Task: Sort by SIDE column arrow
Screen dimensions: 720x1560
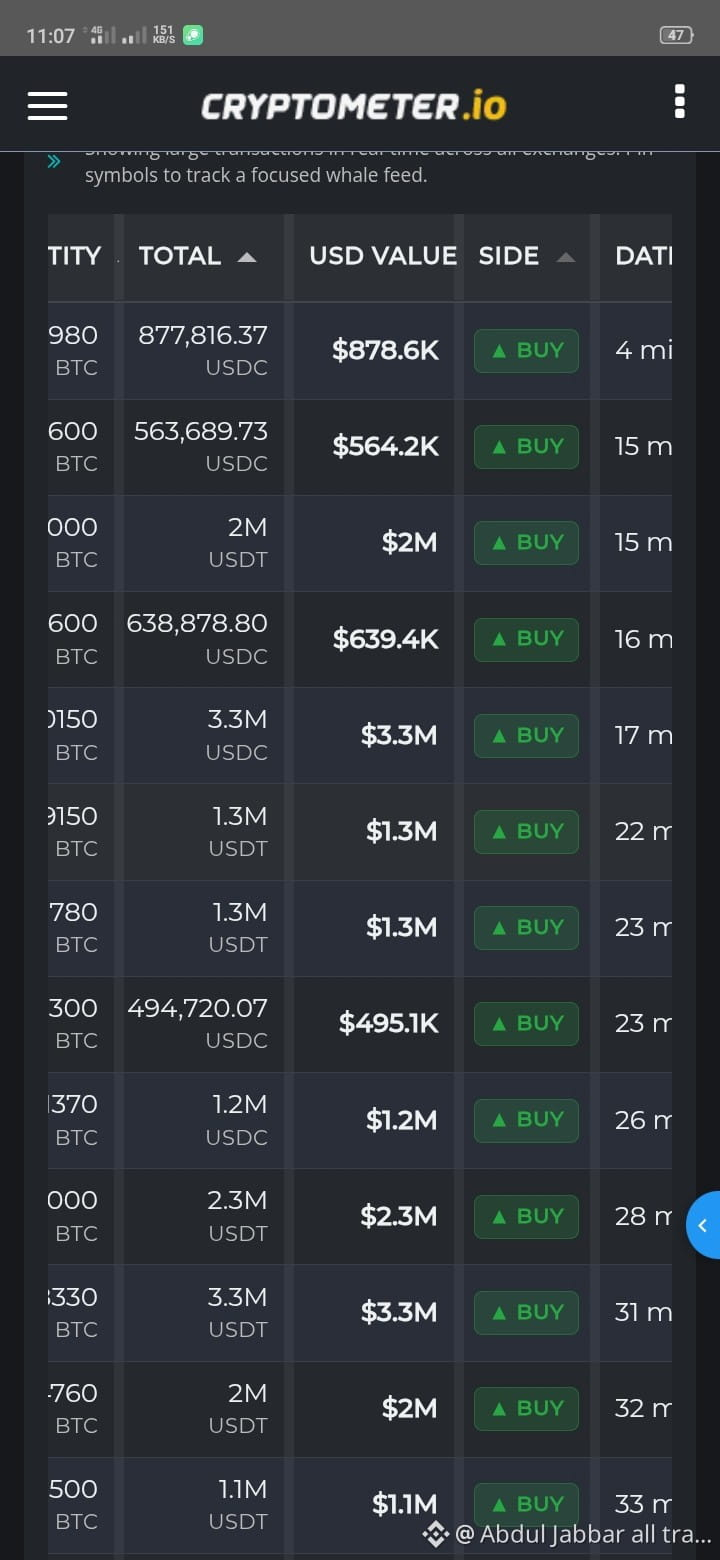Action: (x=566, y=257)
